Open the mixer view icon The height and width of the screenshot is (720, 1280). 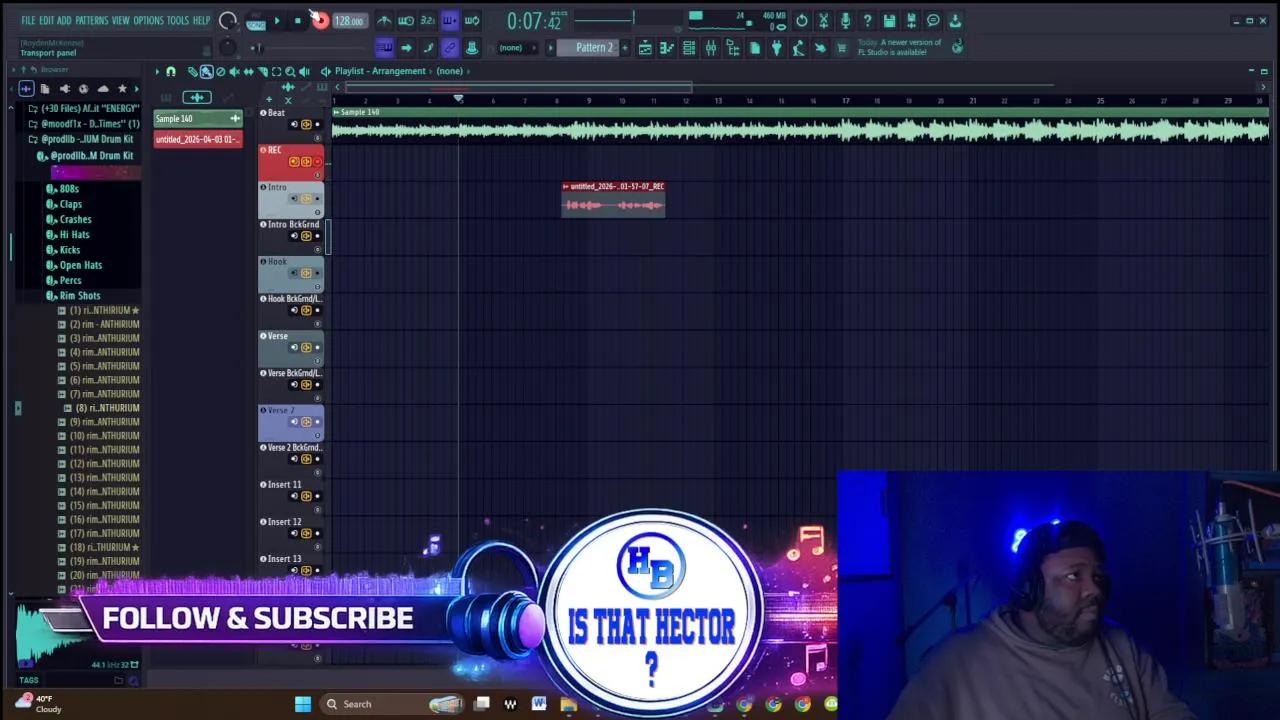click(x=711, y=48)
